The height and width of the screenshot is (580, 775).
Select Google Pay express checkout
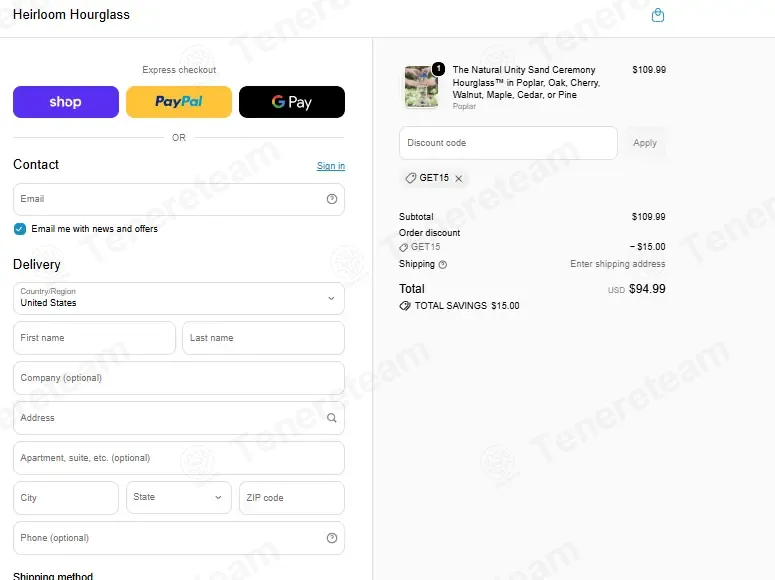(x=292, y=102)
